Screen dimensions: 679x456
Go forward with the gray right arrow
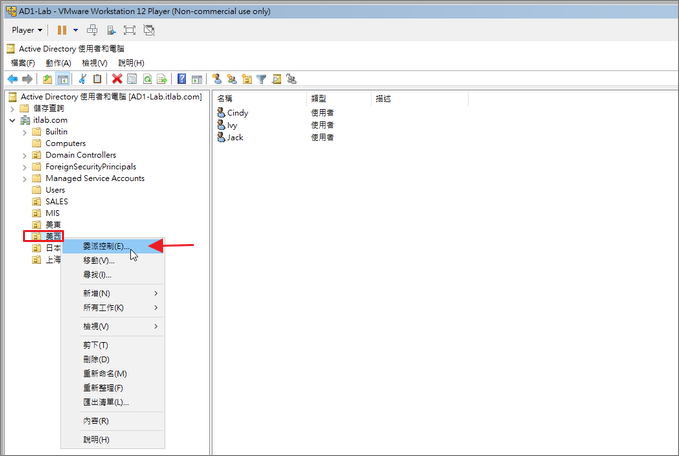[x=27, y=79]
